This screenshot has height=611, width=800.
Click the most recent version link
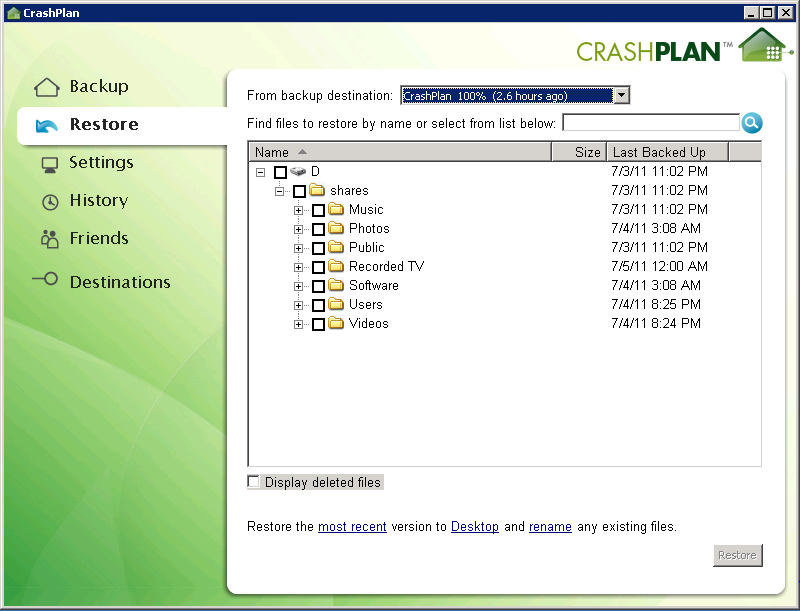[352, 526]
